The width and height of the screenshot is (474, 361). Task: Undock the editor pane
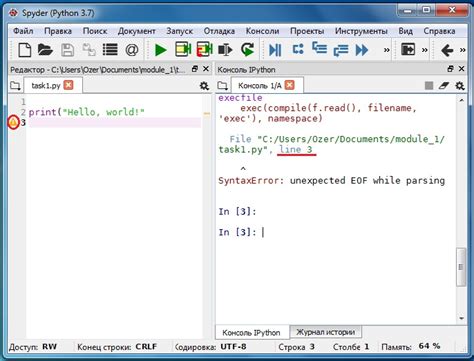point(195,69)
